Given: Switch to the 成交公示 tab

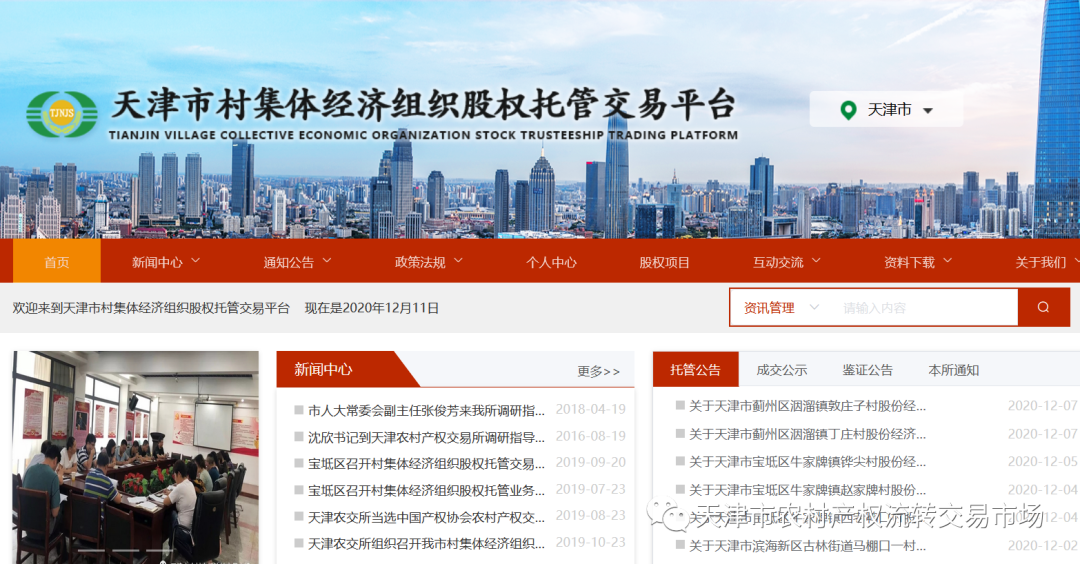Looking at the screenshot, I should 782,370.
